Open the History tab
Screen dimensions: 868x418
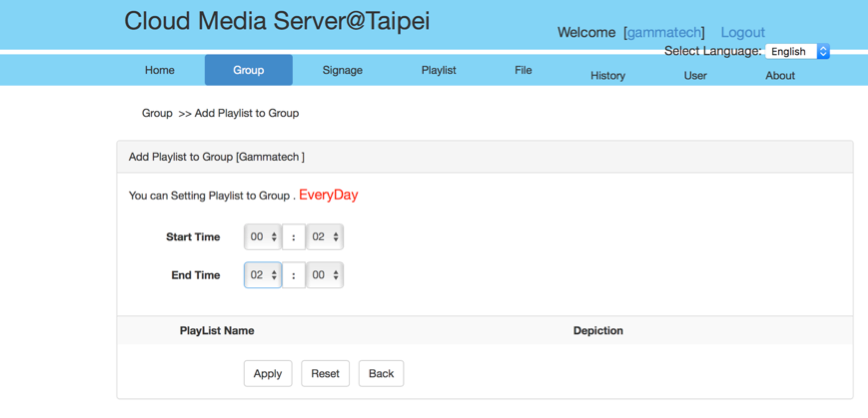tap(607, 75)
